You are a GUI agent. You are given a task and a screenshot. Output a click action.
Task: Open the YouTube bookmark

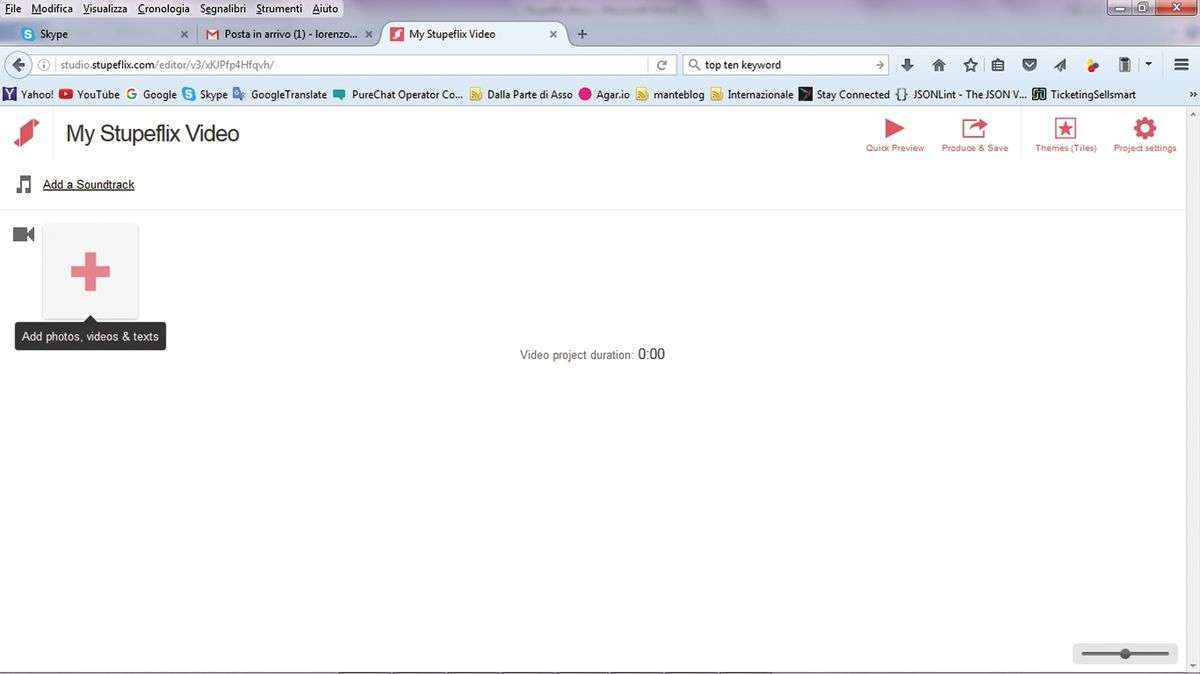[x=89, y=95]
